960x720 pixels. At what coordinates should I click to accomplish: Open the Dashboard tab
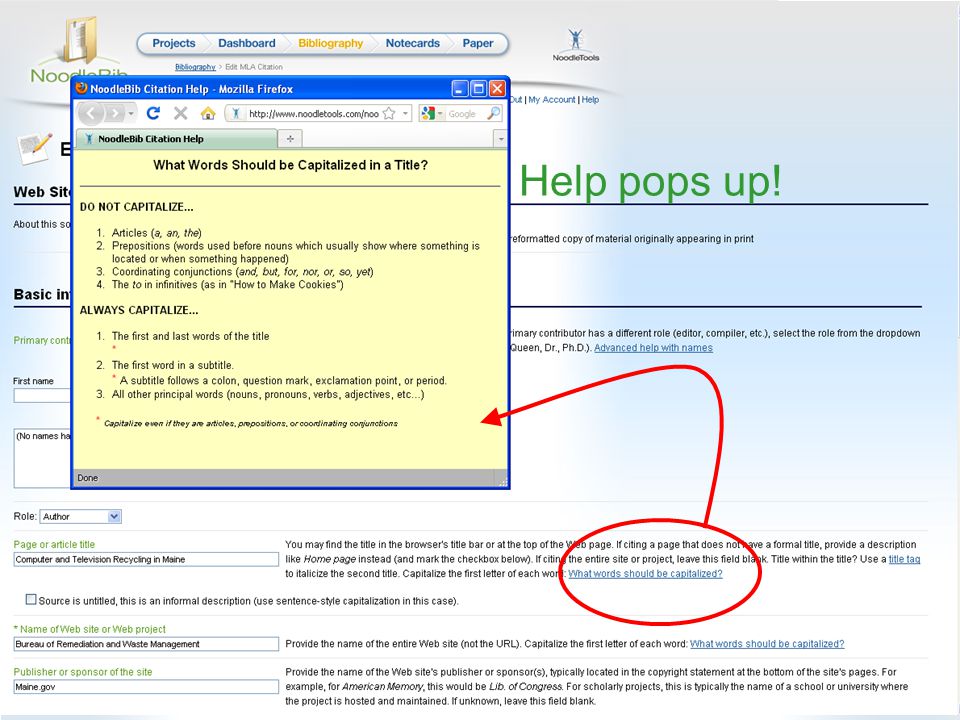pos(246,43)
